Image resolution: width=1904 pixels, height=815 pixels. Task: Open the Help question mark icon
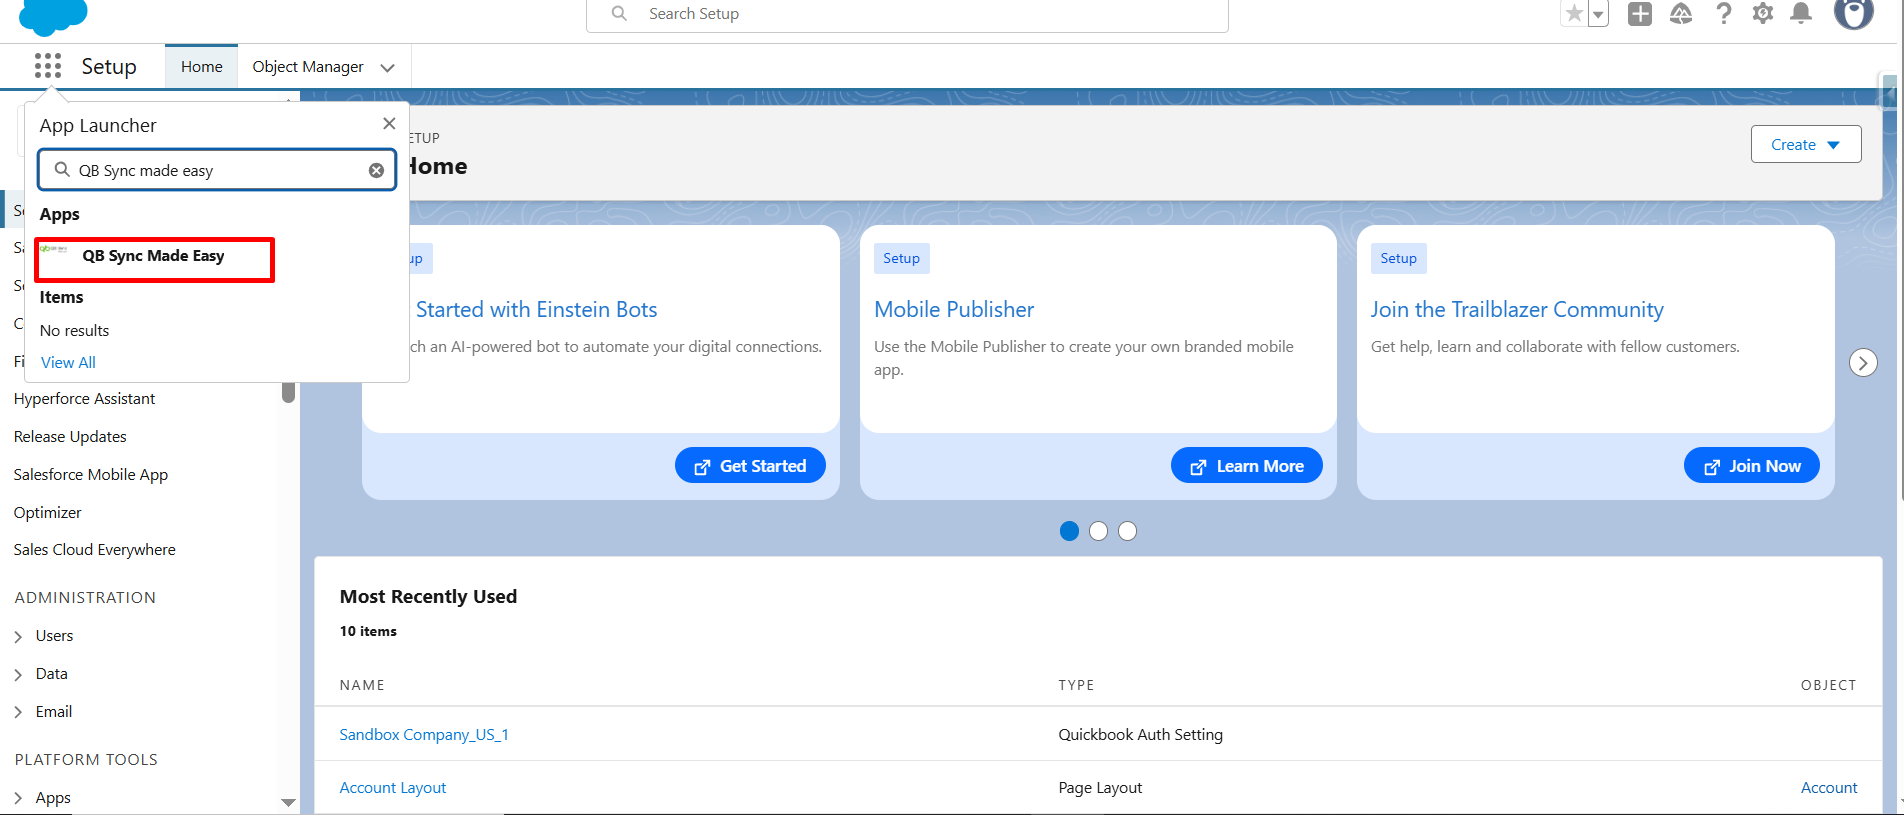(x=1723, y=14)
